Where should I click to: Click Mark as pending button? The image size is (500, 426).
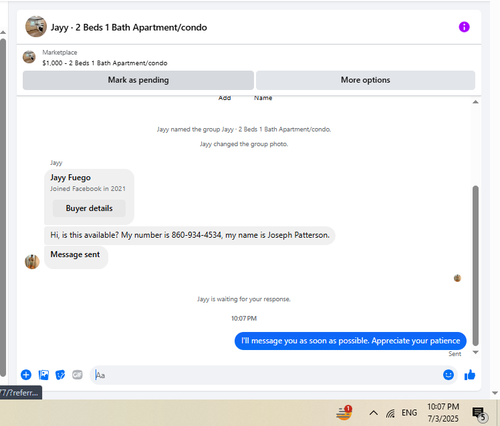click(x=138, y=80)
